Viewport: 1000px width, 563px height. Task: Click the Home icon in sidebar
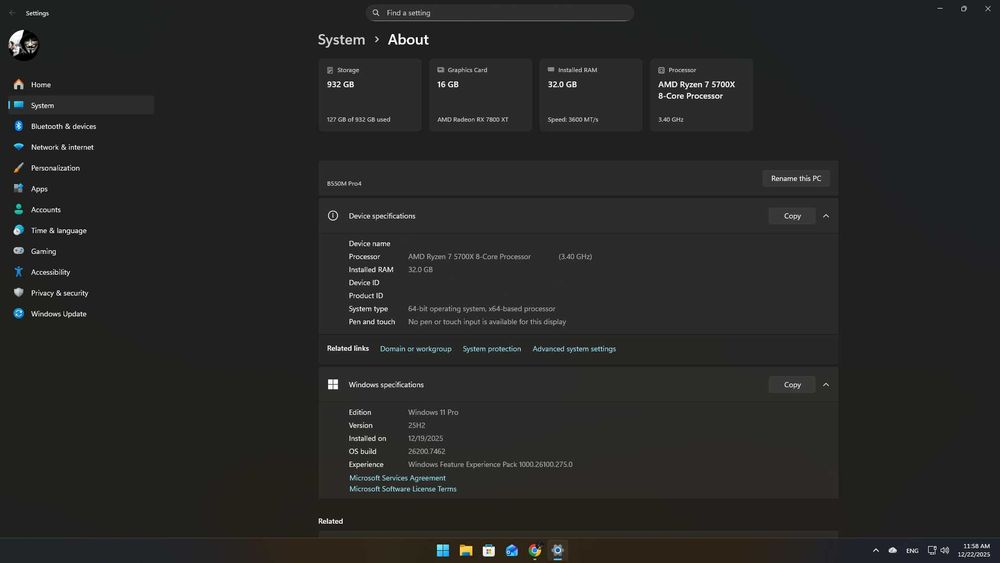point(18,84)
